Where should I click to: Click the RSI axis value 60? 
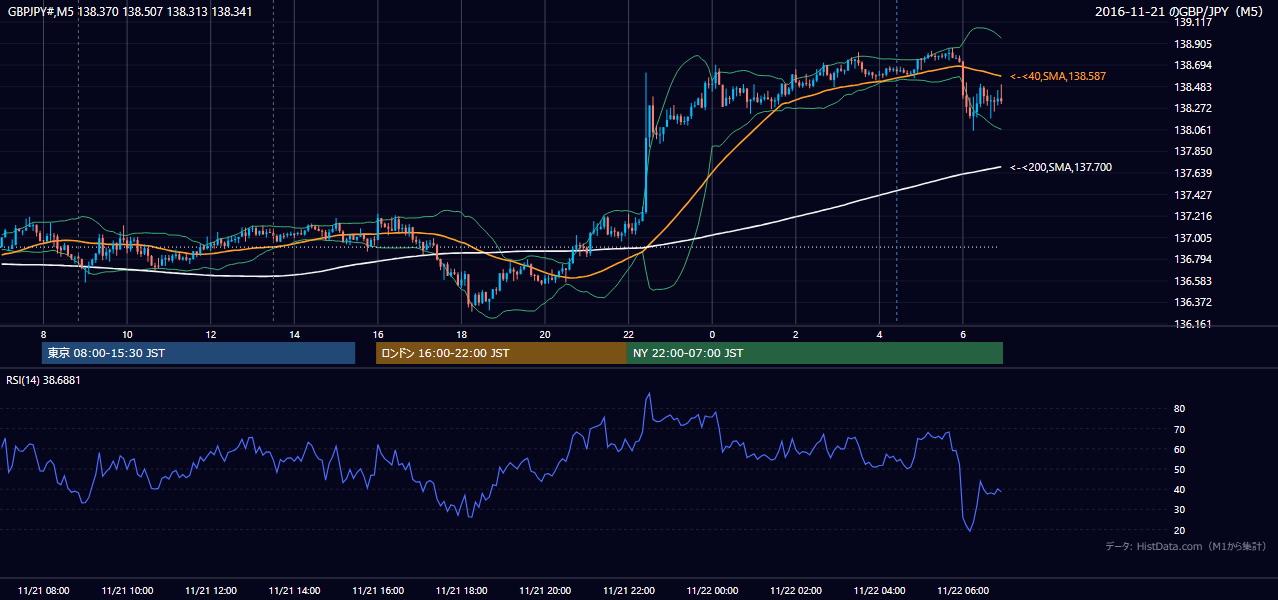point(1179,449)
